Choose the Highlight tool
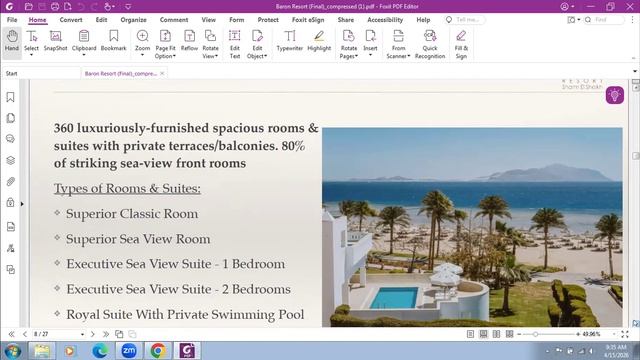The width and height of the screenshot is (640, 360). point(319,41)
